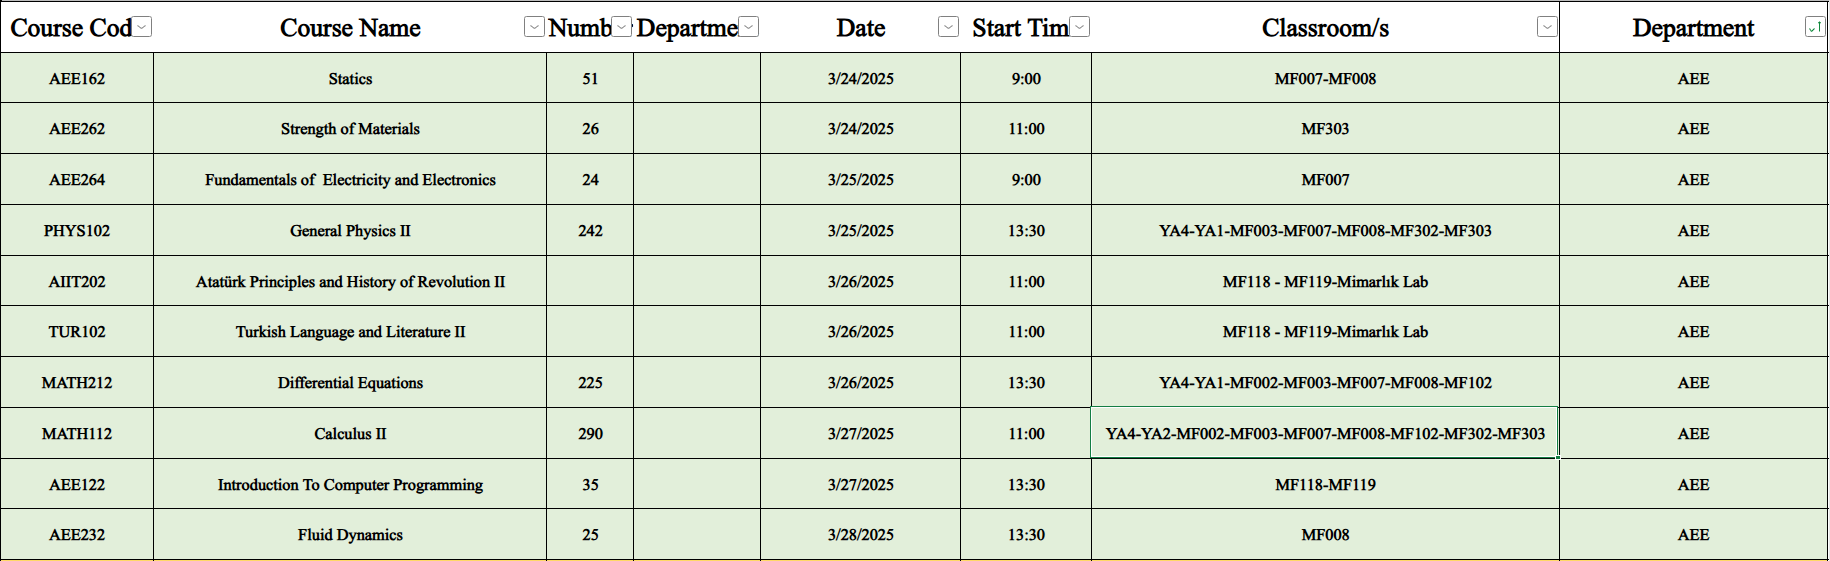Select the MF118-MF119 classroom cell for AEE122
Viewport: 1830px width, 561px height.
[x=1325, y=484]
